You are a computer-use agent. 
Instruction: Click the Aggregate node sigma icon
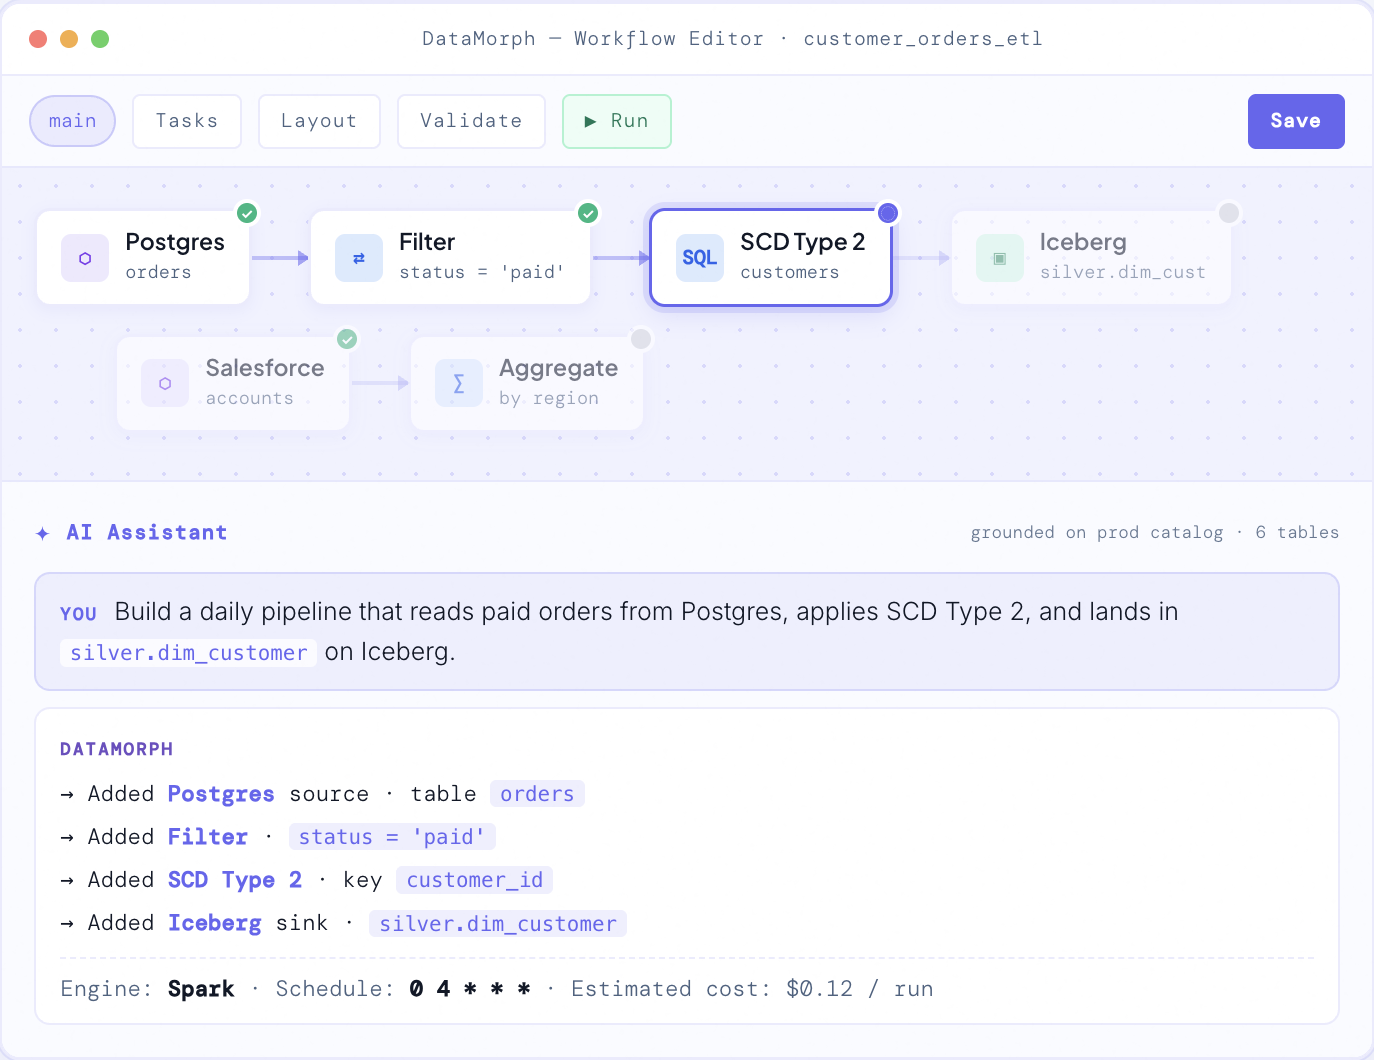(459, 383)
